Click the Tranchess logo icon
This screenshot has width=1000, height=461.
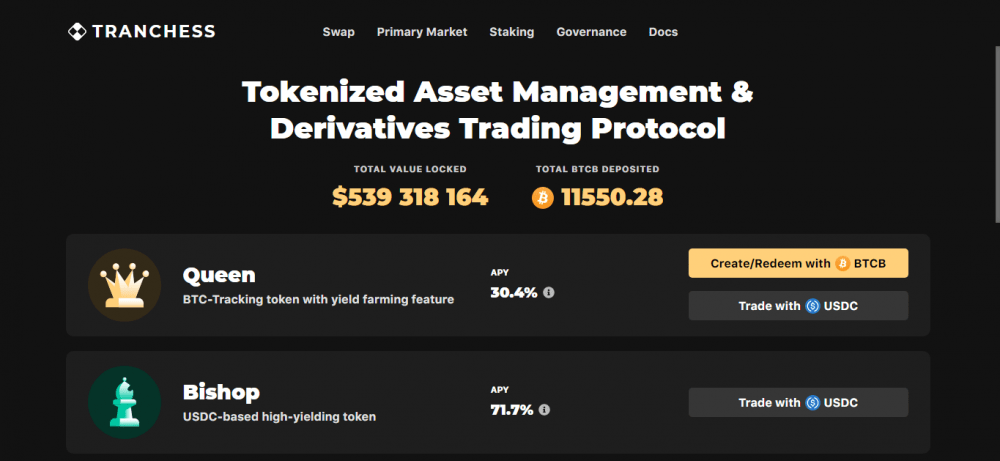point(77,31)
